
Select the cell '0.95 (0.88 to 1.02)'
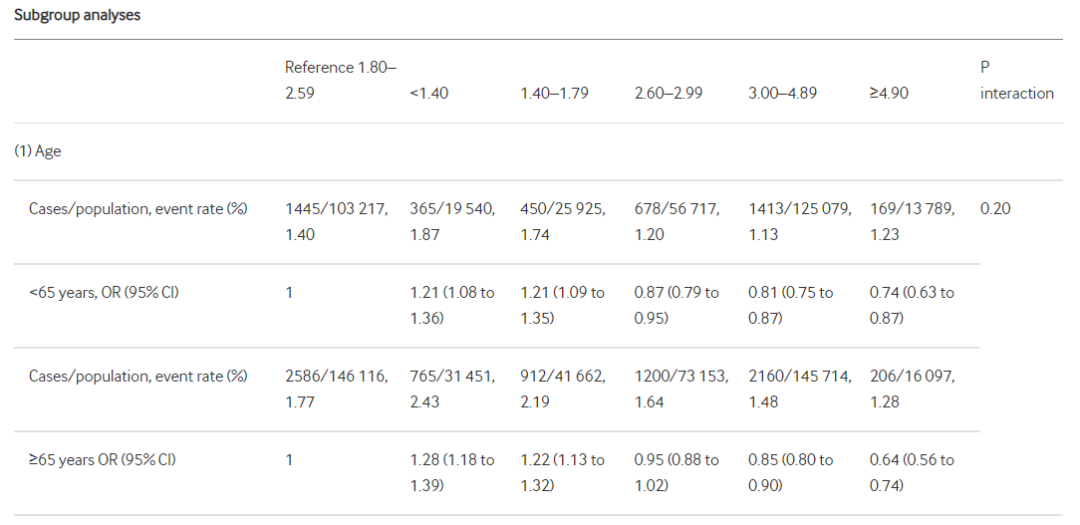pos(676,473)
